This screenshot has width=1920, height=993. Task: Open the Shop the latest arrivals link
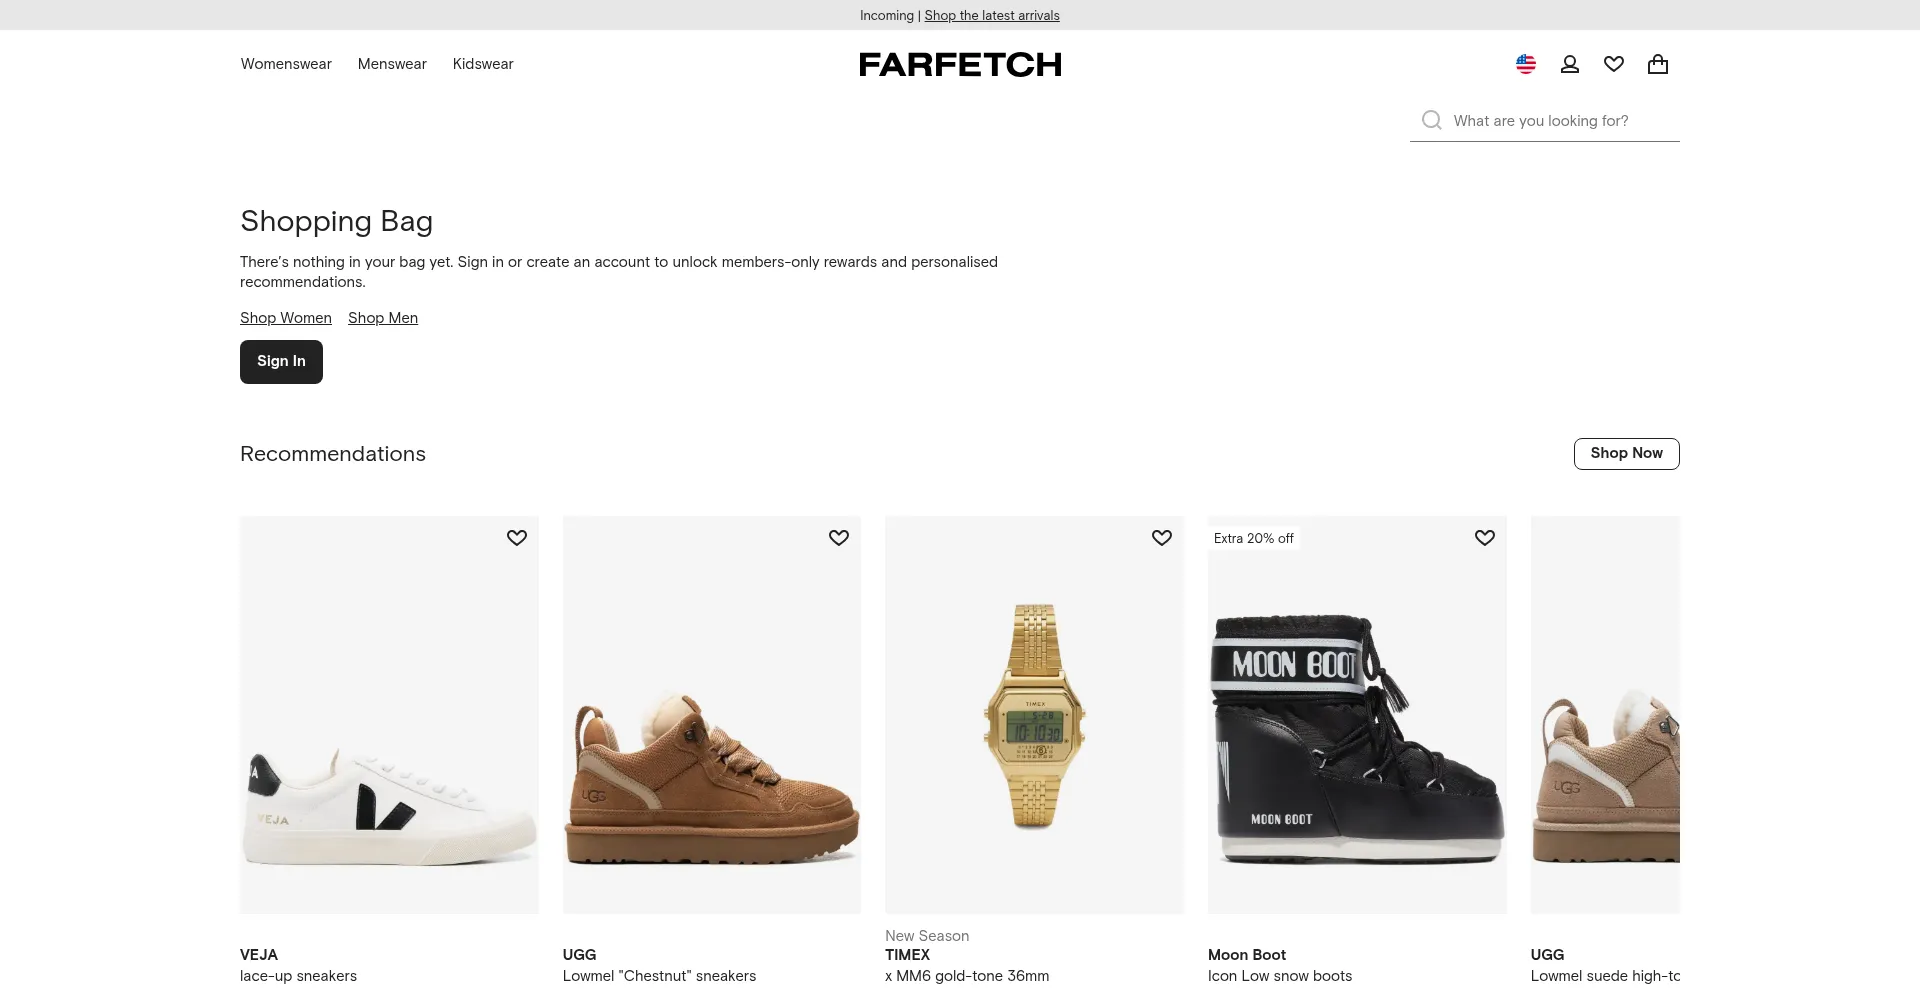pos(992,15)
